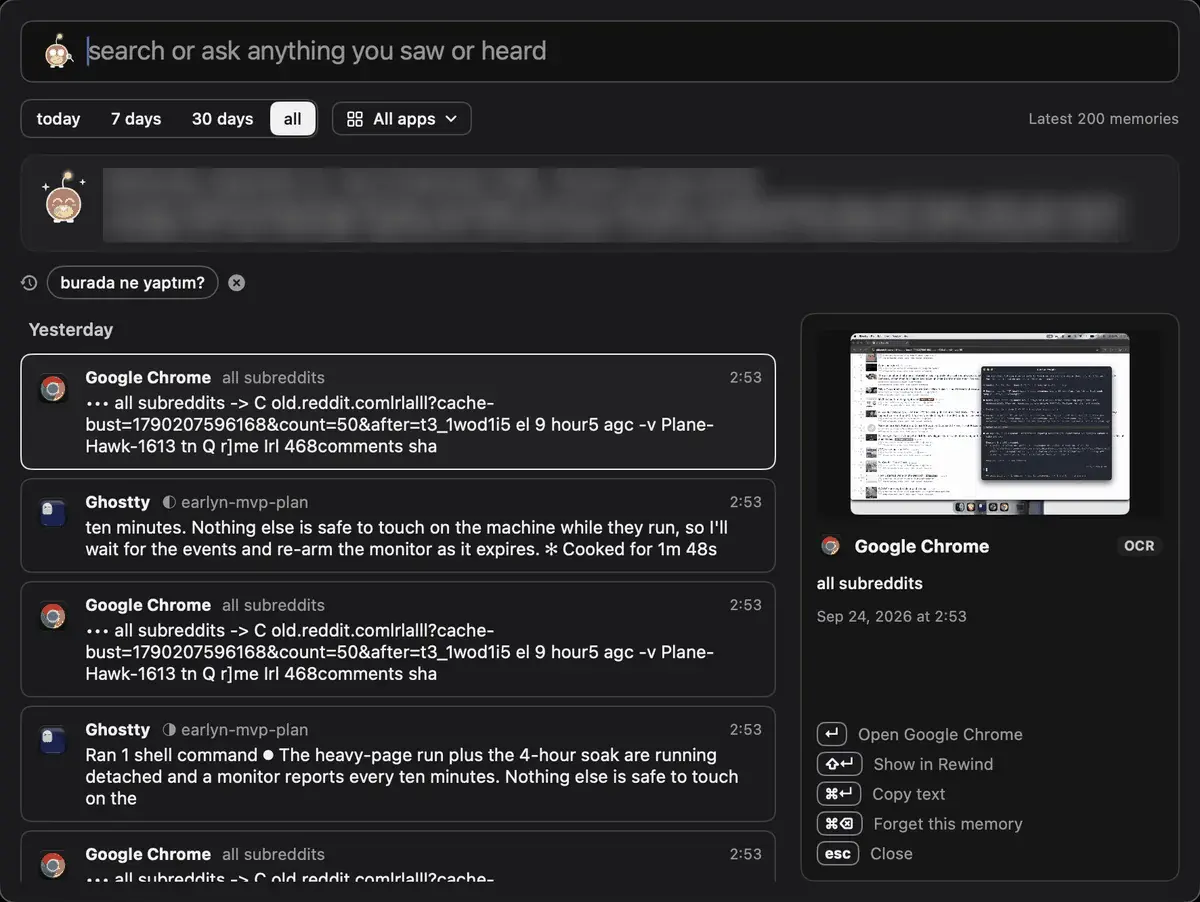Select the 30 days time range
Image resolution: width=1200 pixels, height=902 pixels.
pos(222,119)
